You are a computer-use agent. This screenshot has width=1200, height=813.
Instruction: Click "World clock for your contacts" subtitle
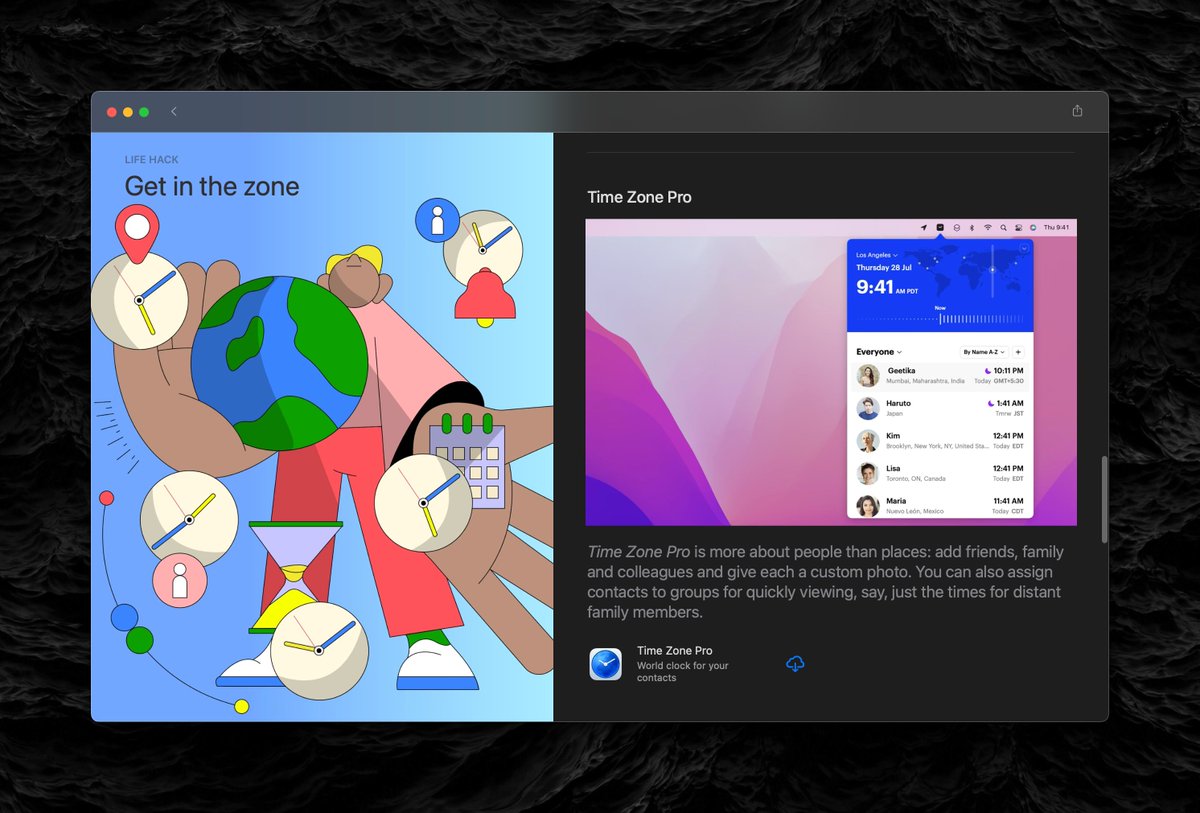683,672
